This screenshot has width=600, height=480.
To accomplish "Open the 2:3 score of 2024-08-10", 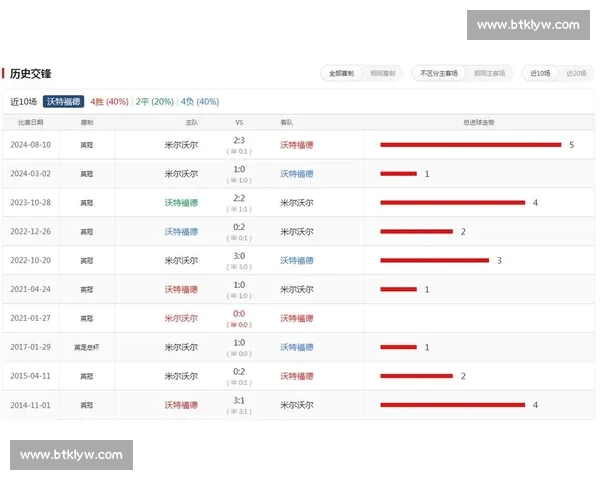I will (x=239, y=140).
